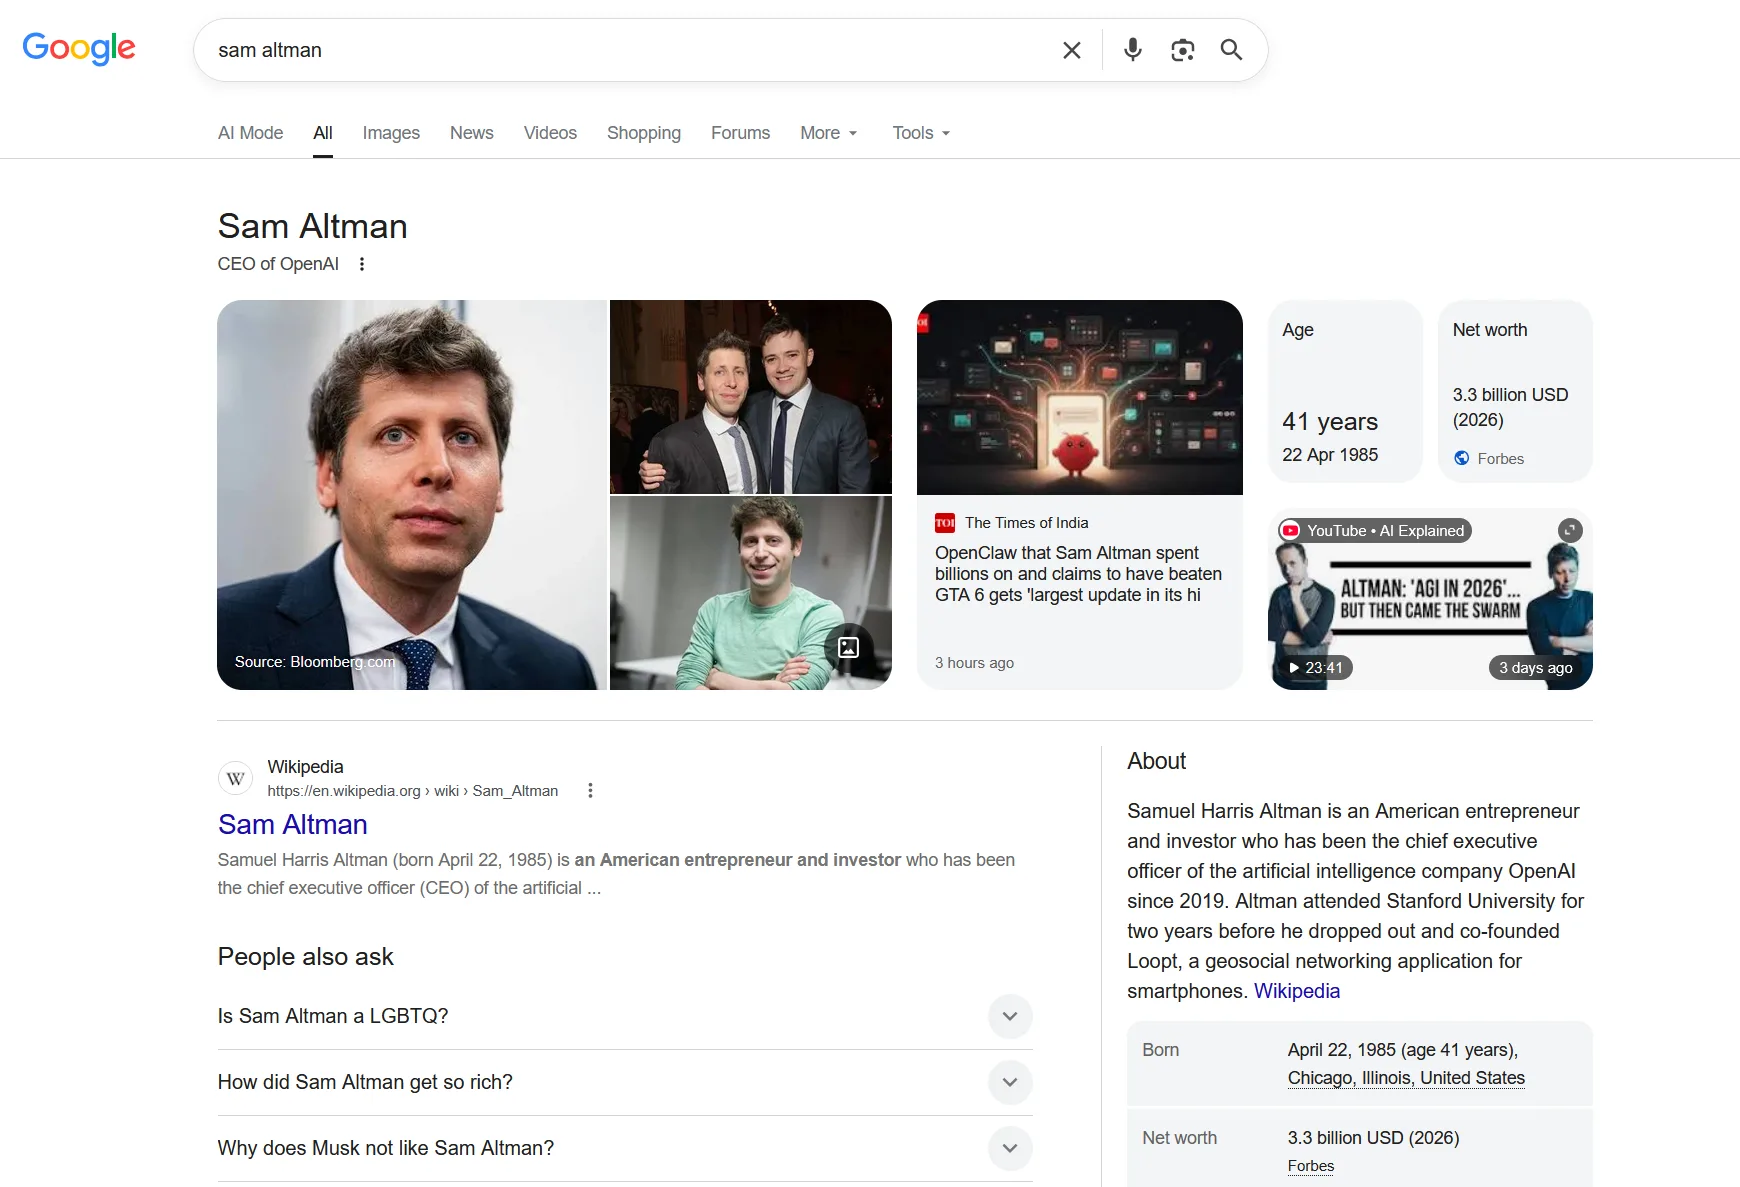The height and width of the screenshot is (1187, 1740).
Task: Click Chicago, Illinois, United States link
Action: [x=1406, y=1078]
